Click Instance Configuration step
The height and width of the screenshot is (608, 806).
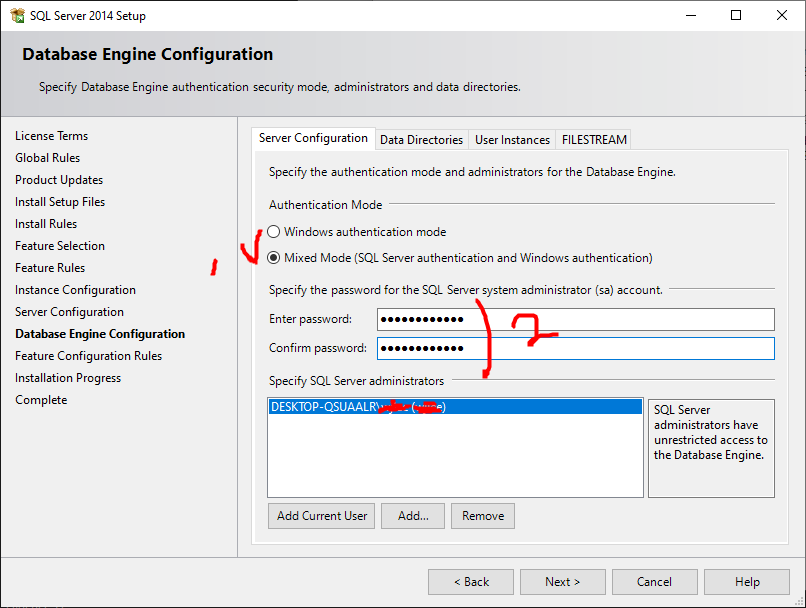[x=75, y=290]
